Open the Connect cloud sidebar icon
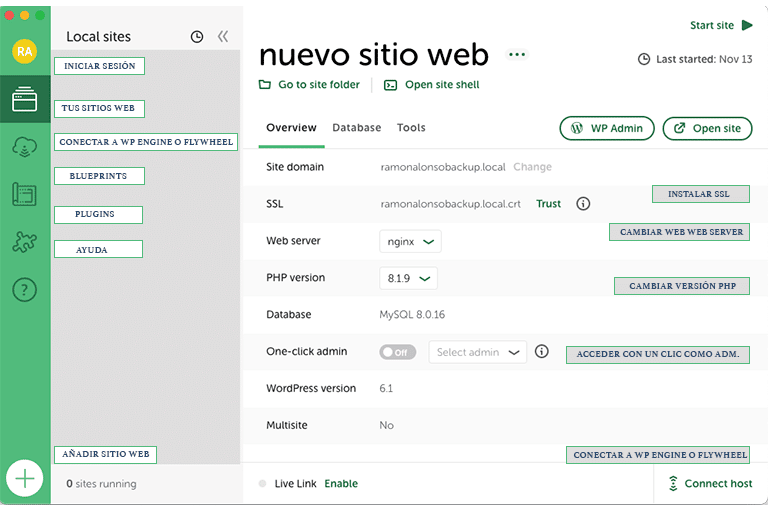 point(24,146)
